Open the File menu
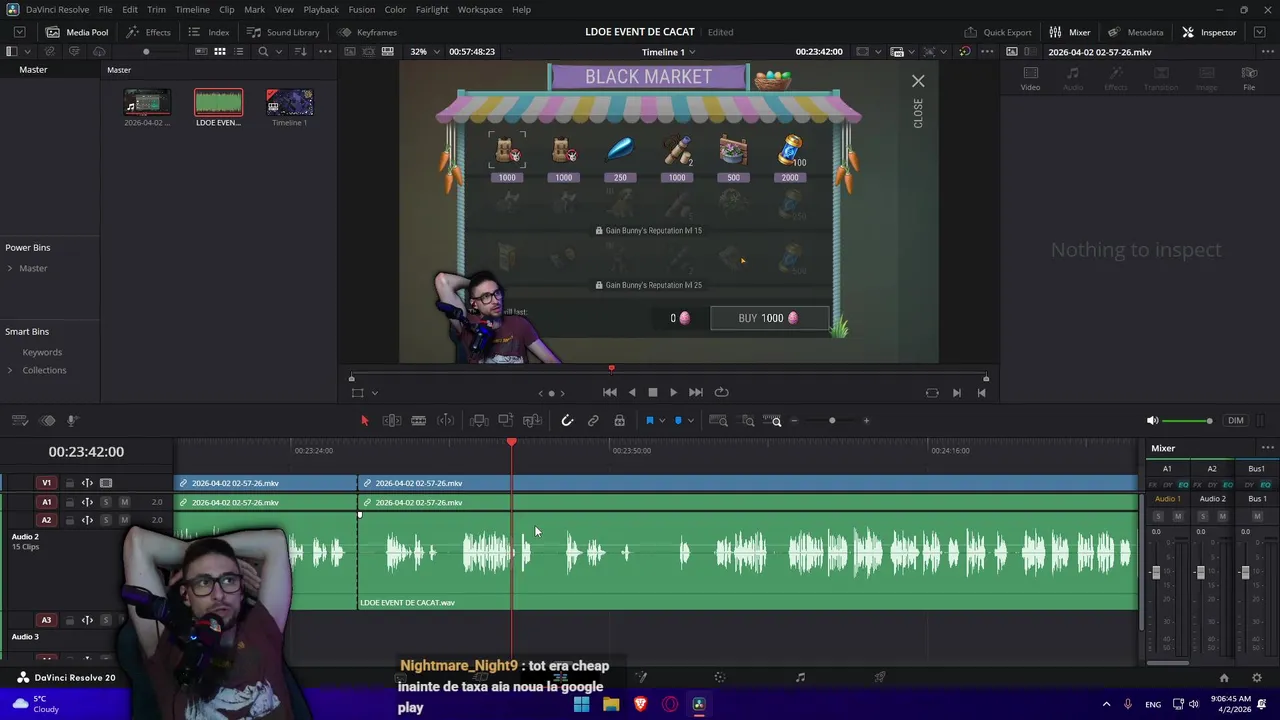This screenshot has height=720, width=1280. click(x=105, y=9)
